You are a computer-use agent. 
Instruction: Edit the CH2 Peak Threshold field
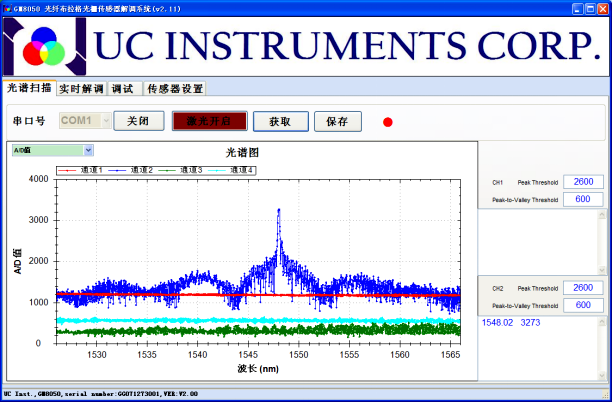pyautogui.click(x=583, y=288)
